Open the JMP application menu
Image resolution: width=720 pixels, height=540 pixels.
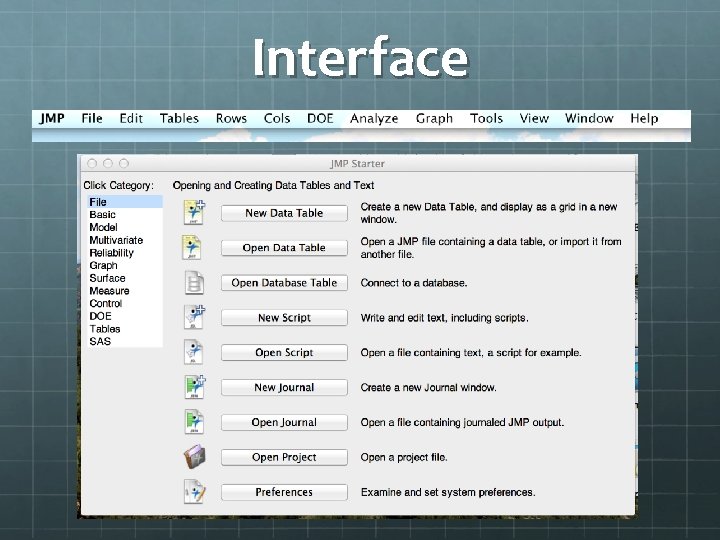point(52,118)
